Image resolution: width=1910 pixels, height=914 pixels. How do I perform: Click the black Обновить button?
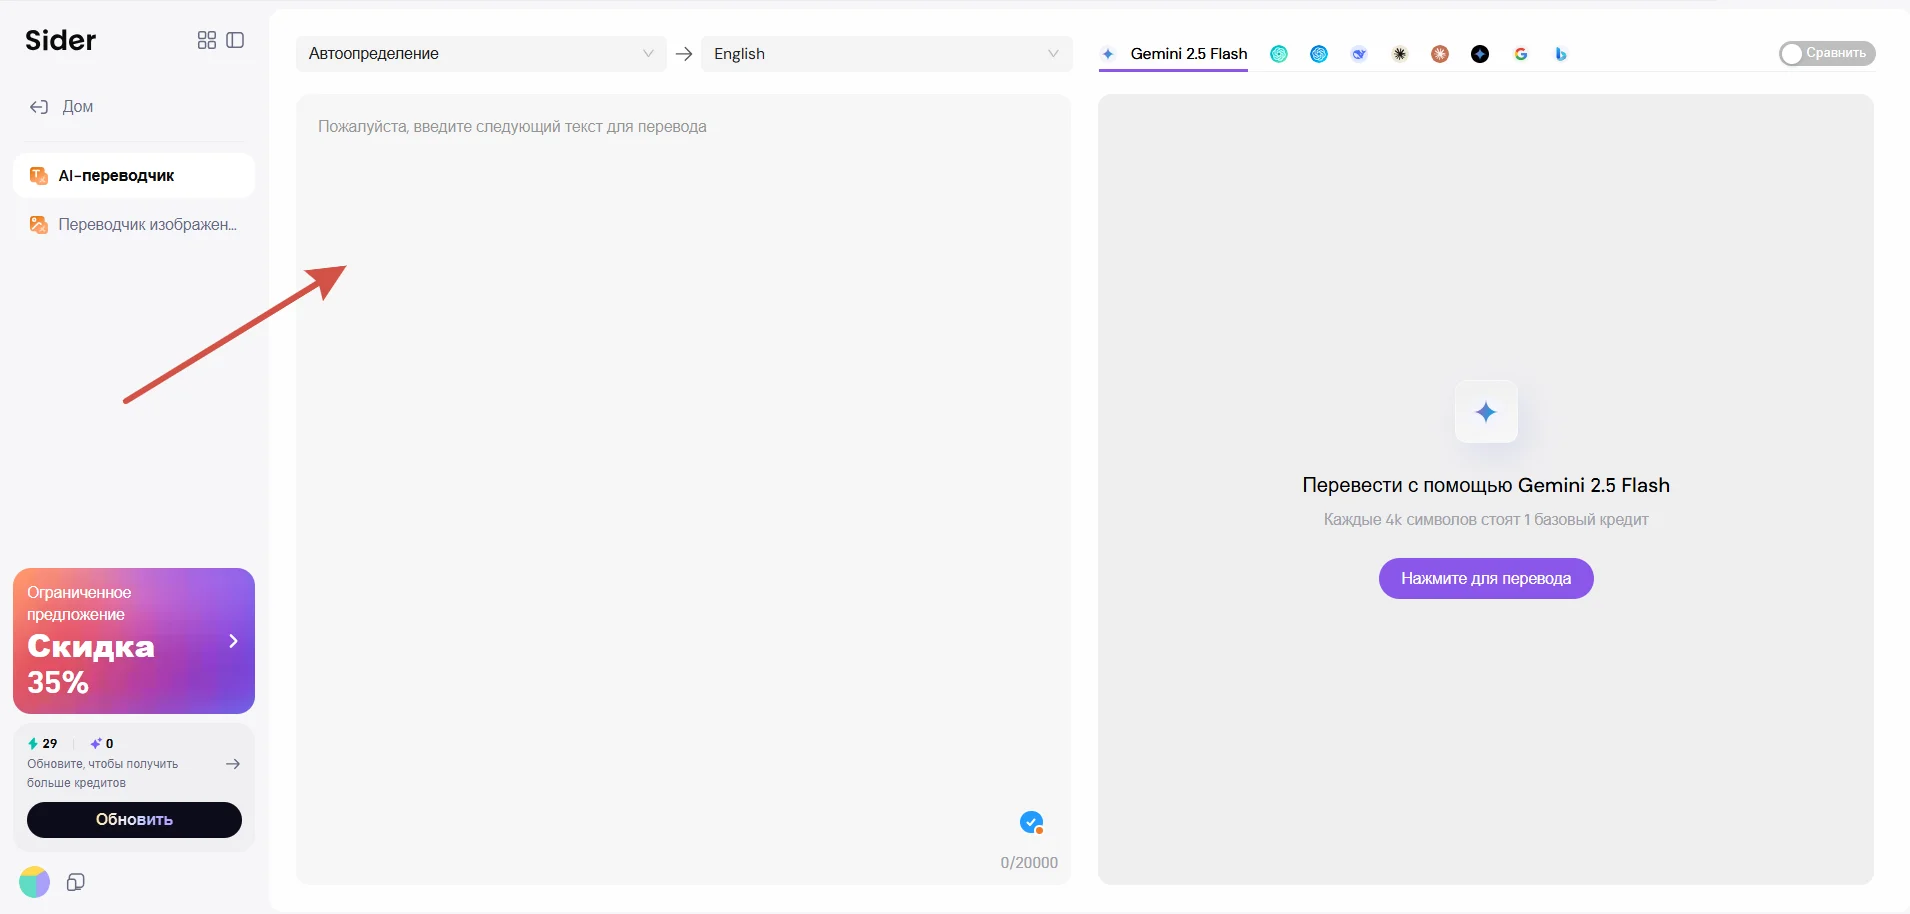click(x=134, y=820)
